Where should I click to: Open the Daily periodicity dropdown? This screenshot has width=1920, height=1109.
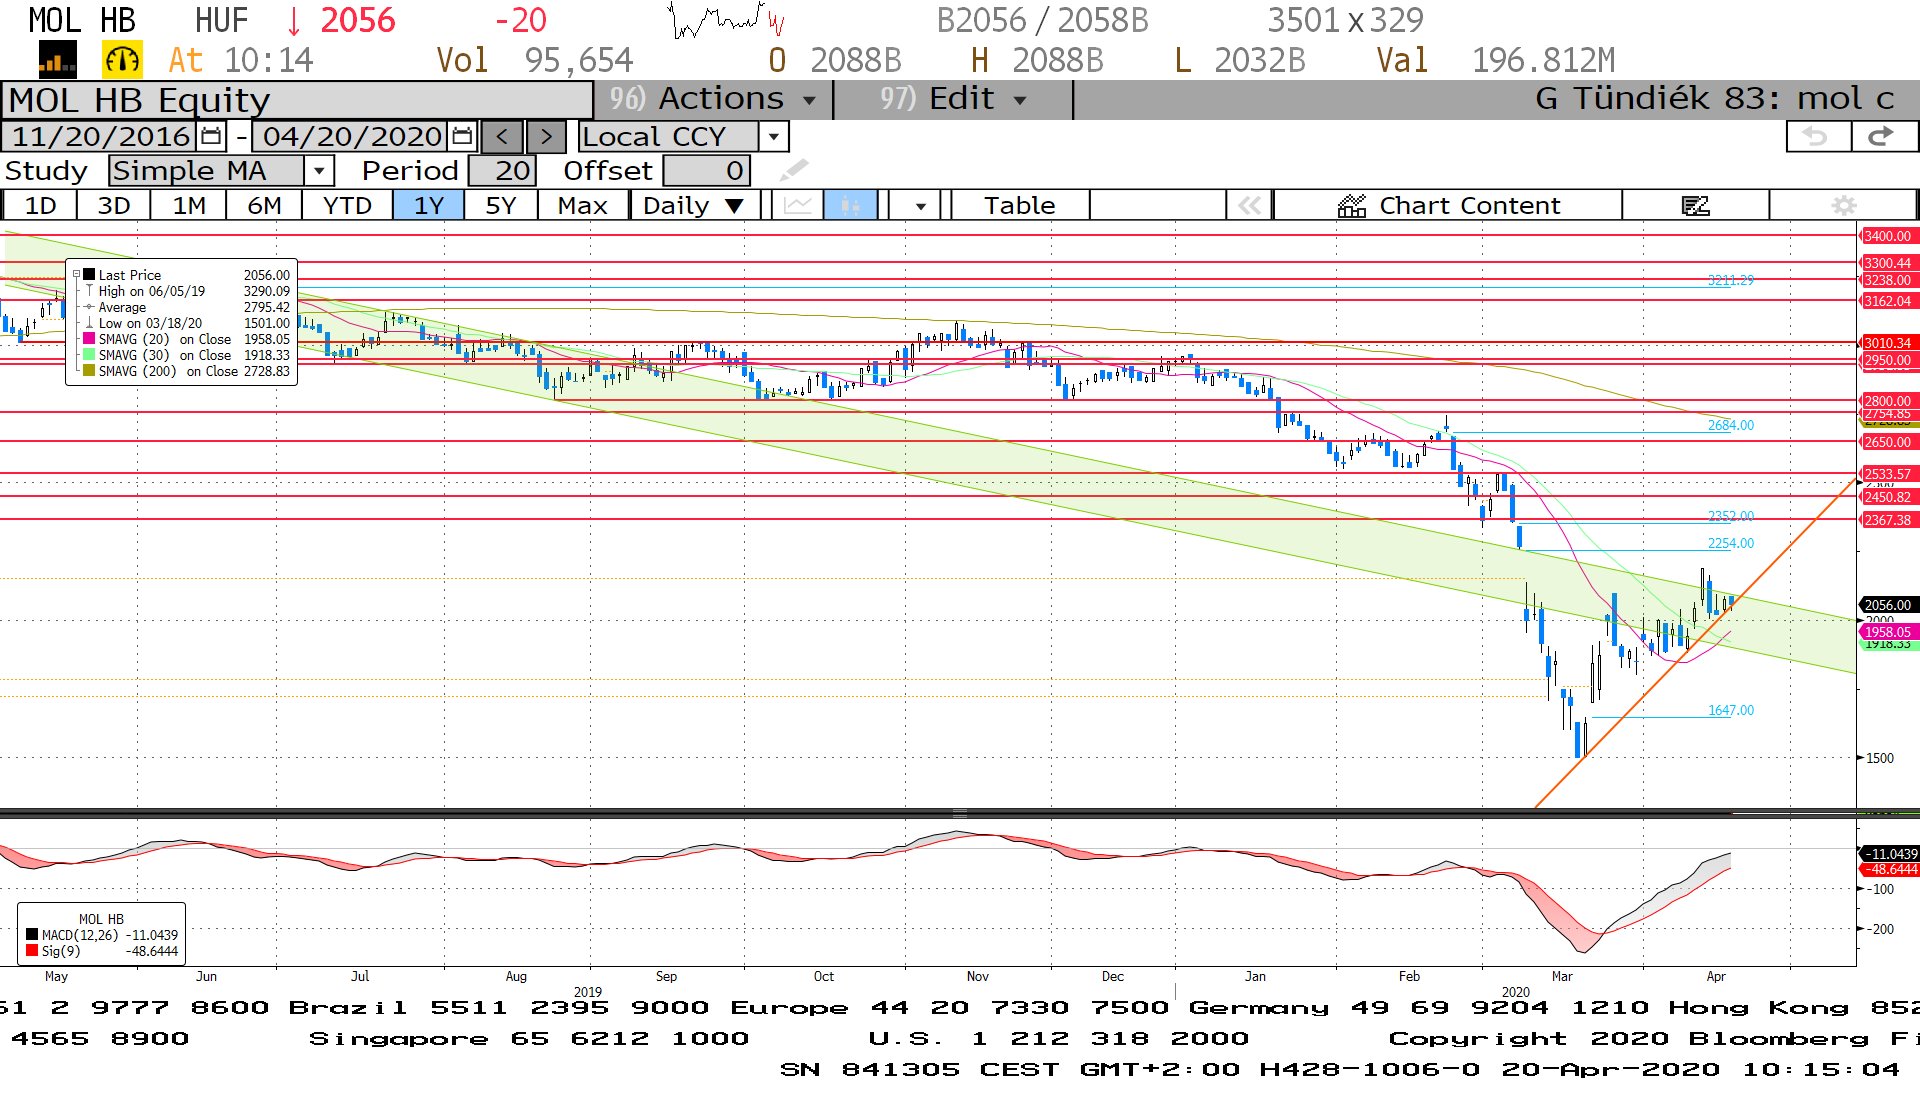pyautogui.click(x=695, y=205)
